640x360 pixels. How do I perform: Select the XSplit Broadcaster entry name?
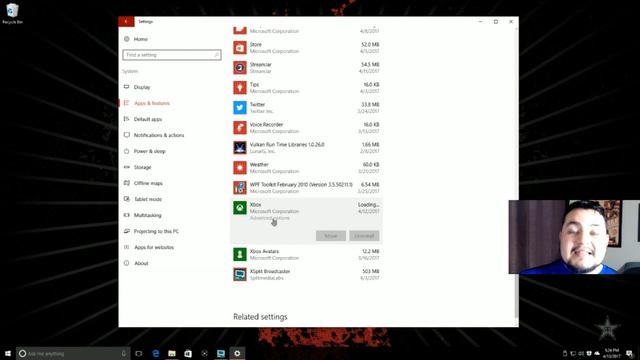pyautogui.click(x=270, y=271)
